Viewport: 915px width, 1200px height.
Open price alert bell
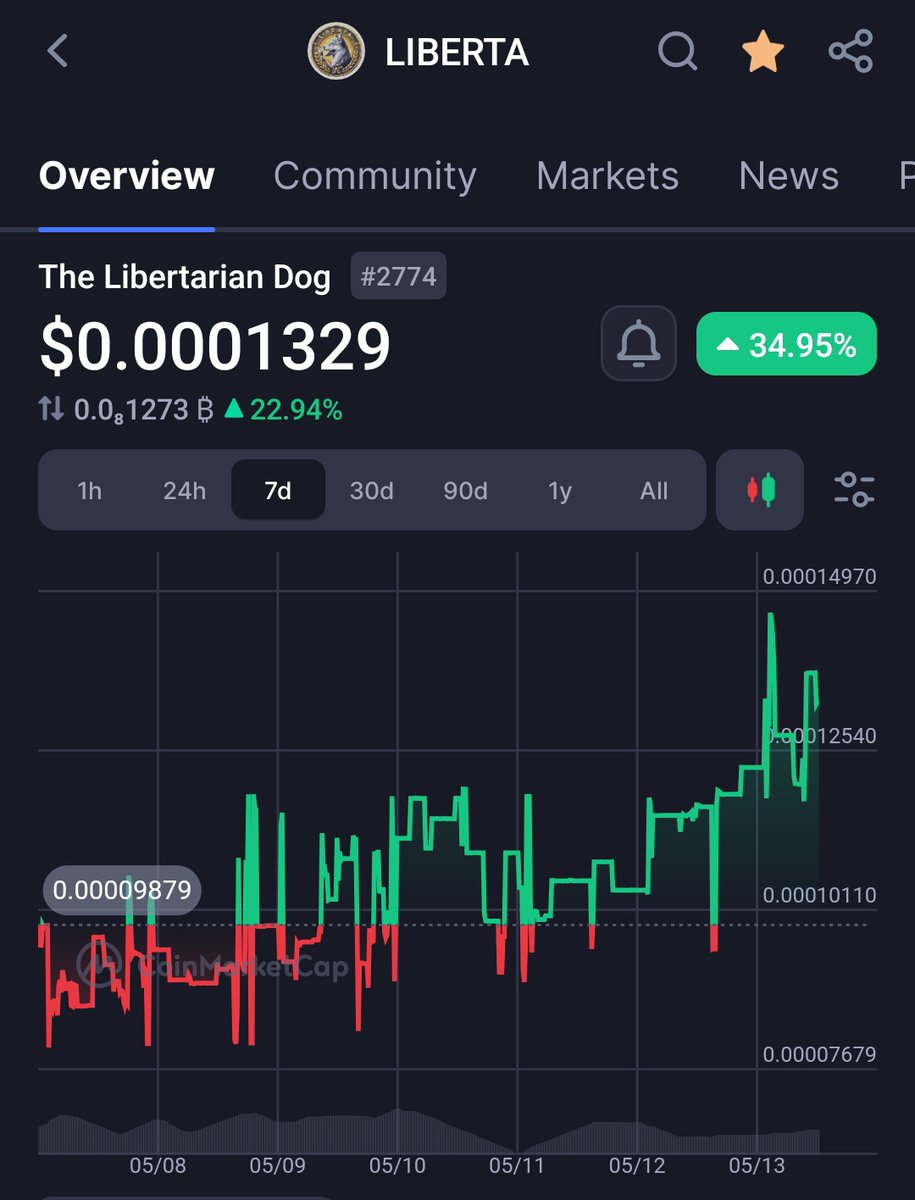[639, 344]
